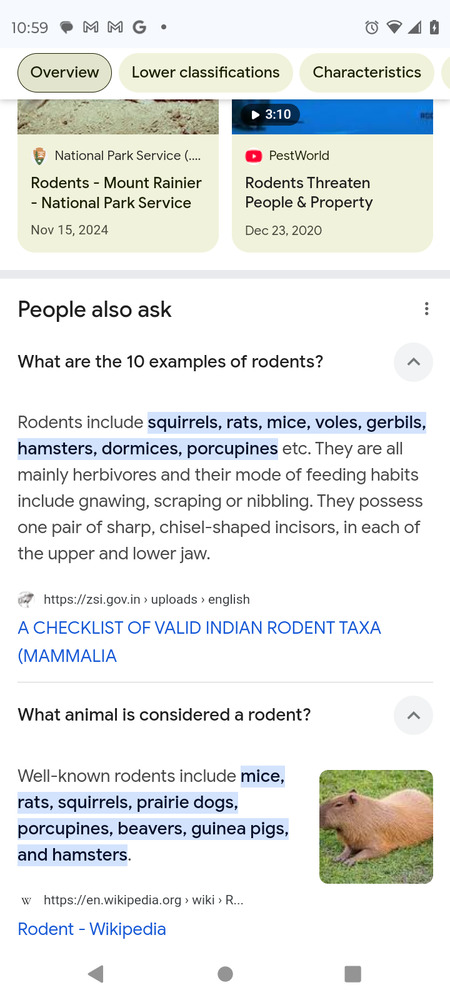Viewport: 450px width, 1000px height.
Task: Collapse the 10 examples of rodents question
Action: pyautogui.click(x=413, y=362)
